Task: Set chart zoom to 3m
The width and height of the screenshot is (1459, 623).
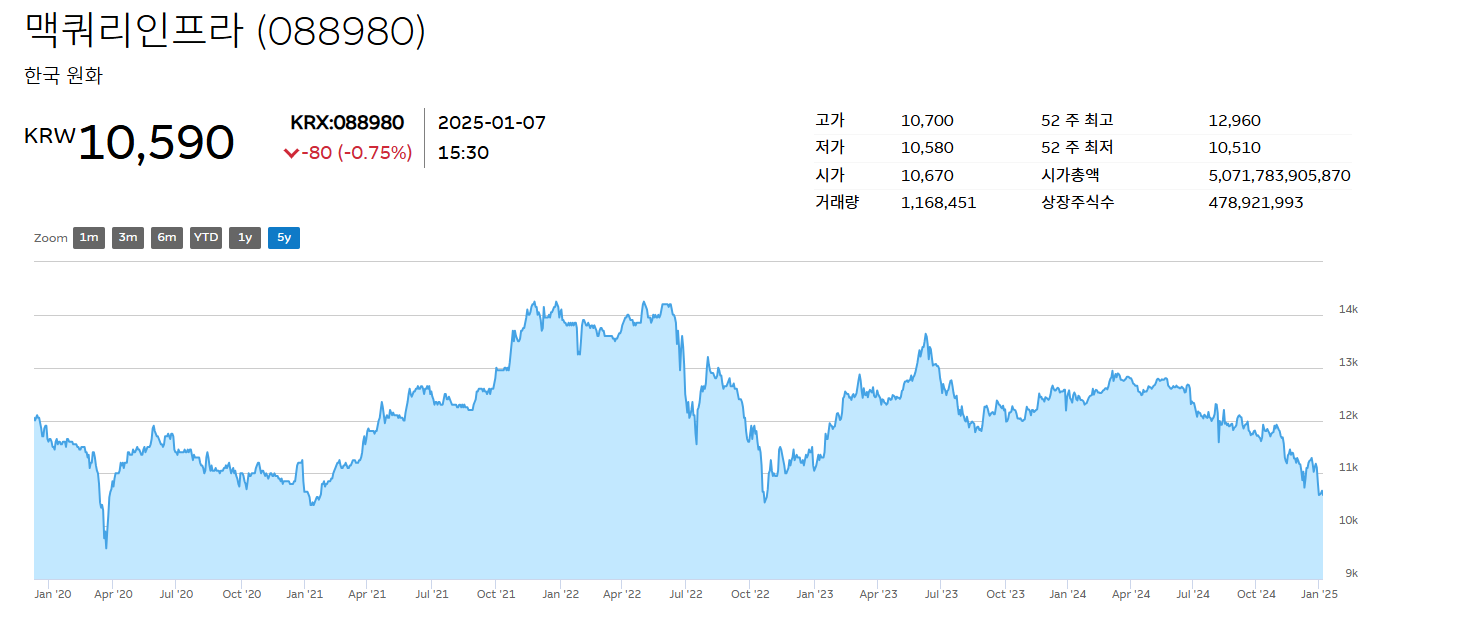Action: pos(128,238)
